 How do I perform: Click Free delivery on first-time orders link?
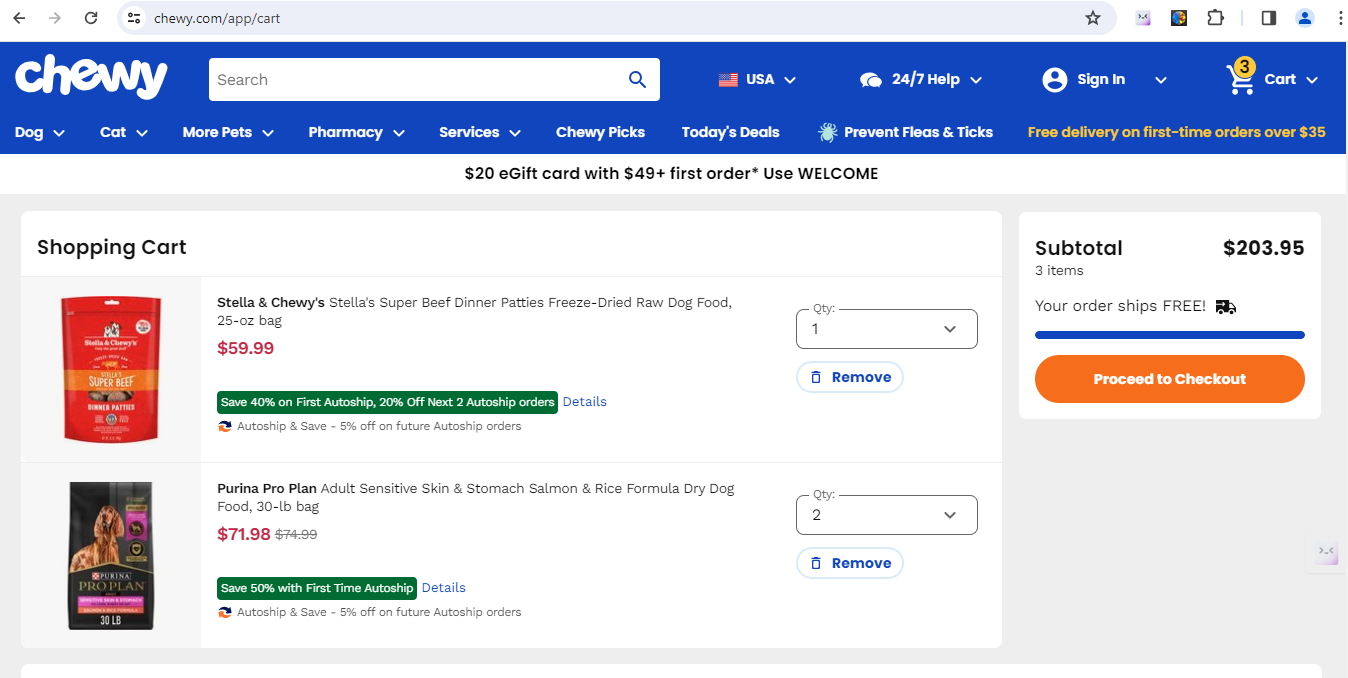pyautogui.click(x=1177, y=132)
